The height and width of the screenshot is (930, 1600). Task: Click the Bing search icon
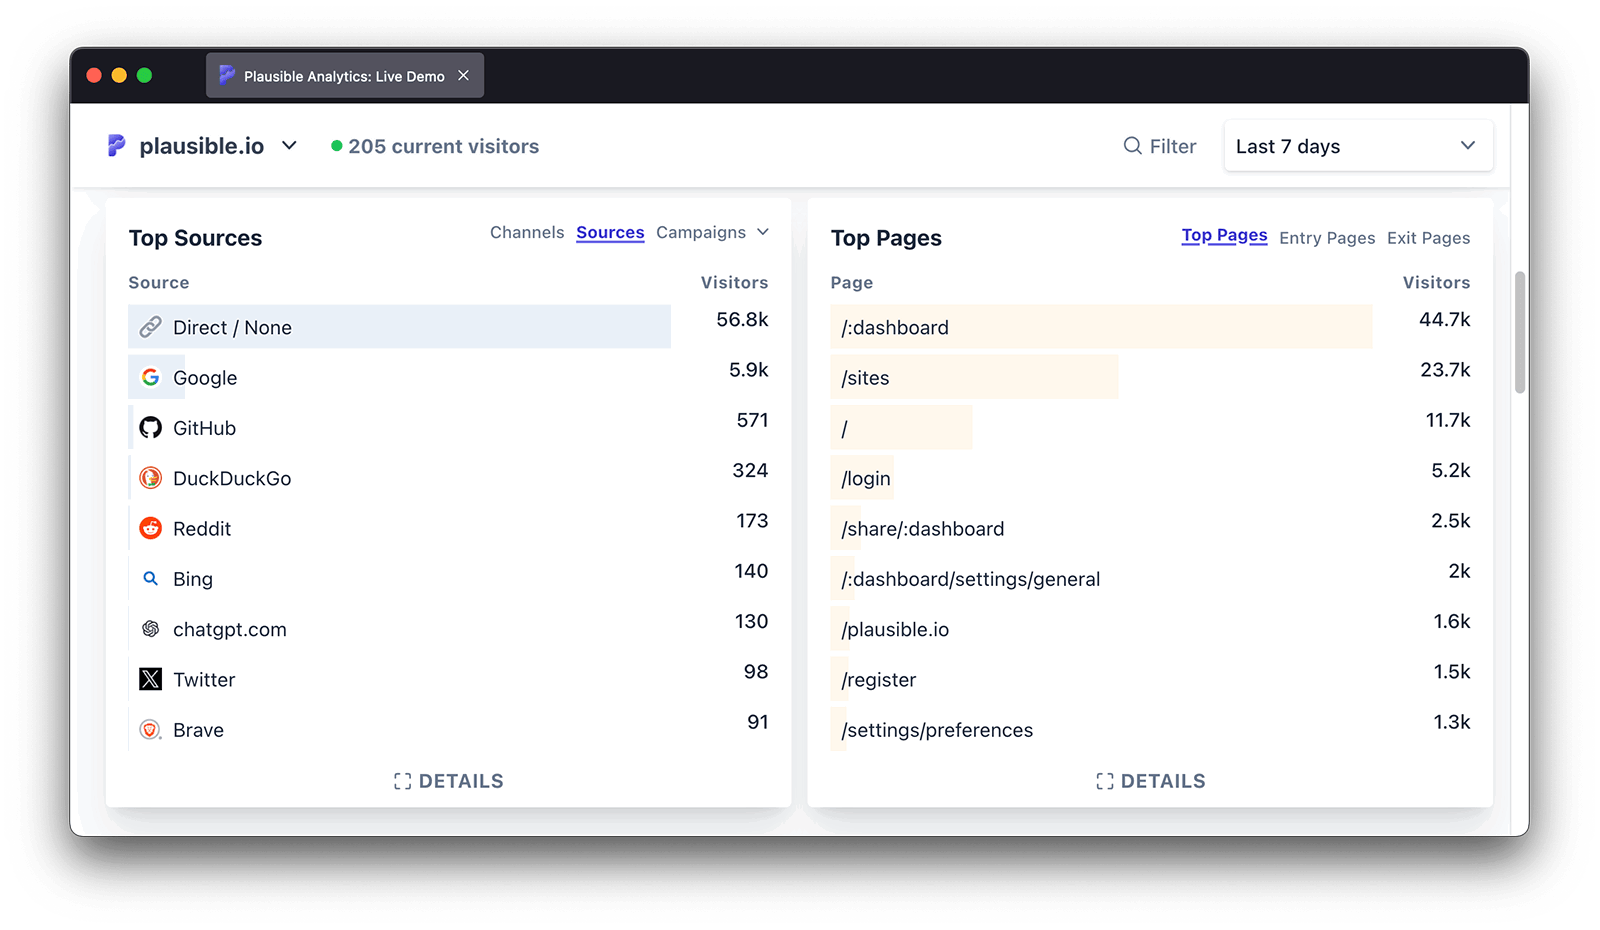coord(150,579)
